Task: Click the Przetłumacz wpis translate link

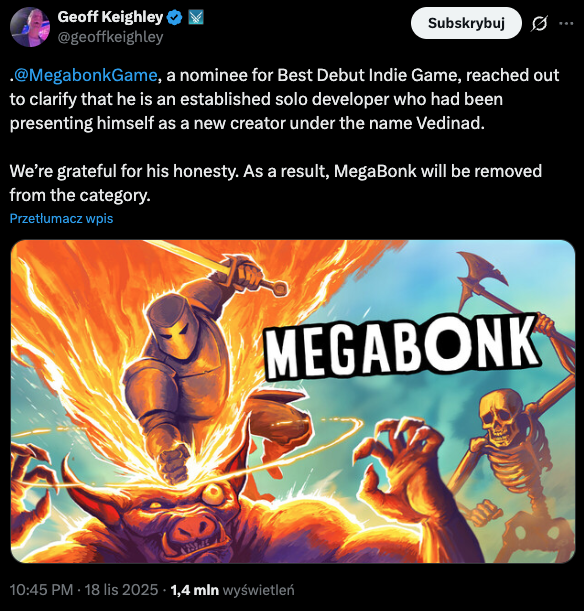Action: 61,218
